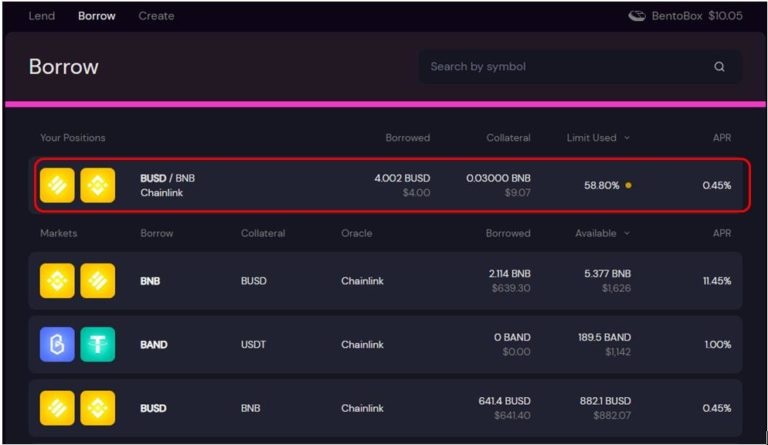This screenshot has width=768, height=445.
Task: Switch to the Lend tab
Action: (x=41, y=16)
